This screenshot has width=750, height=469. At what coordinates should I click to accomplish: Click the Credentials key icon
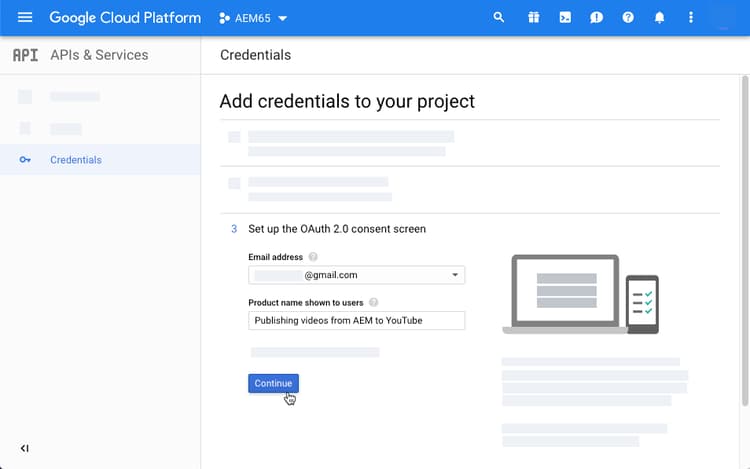[25, 160]
